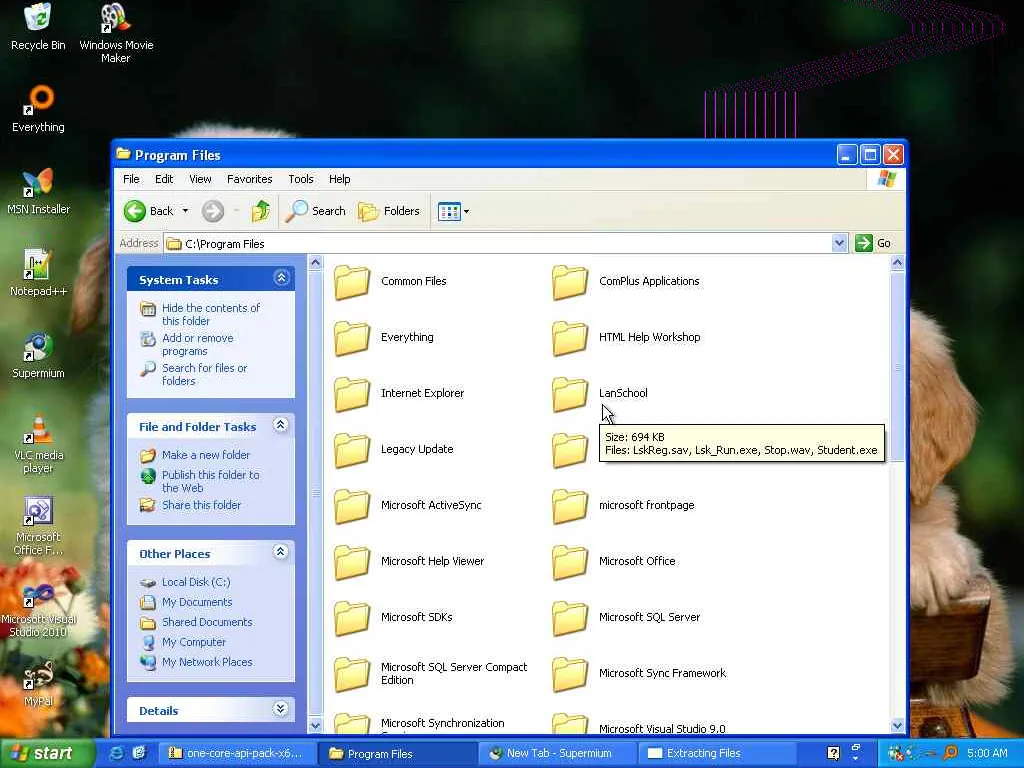
Task: Open the Edit menu
Action: pyautogui.click(x=164, y=179)
